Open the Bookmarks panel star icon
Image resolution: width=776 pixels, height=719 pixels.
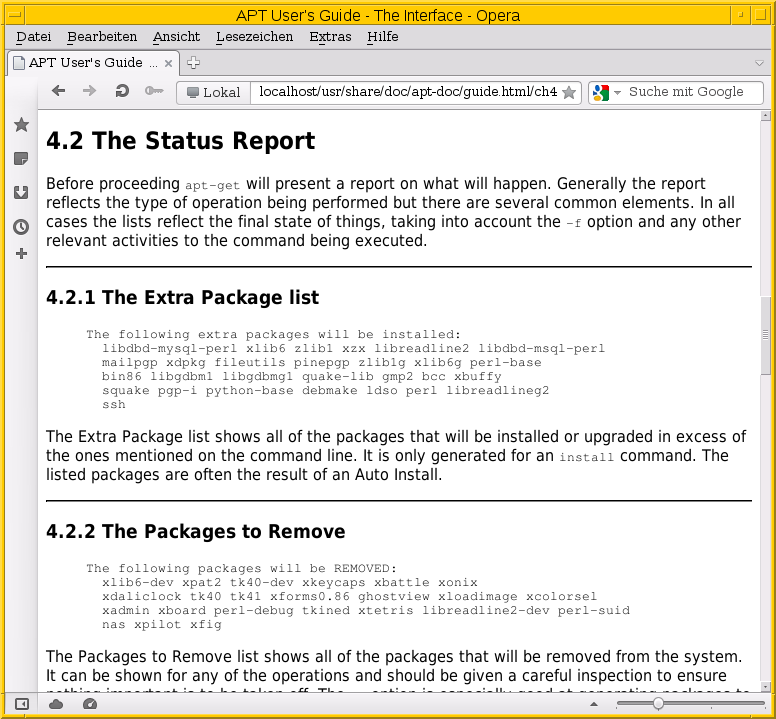(21, 125)
